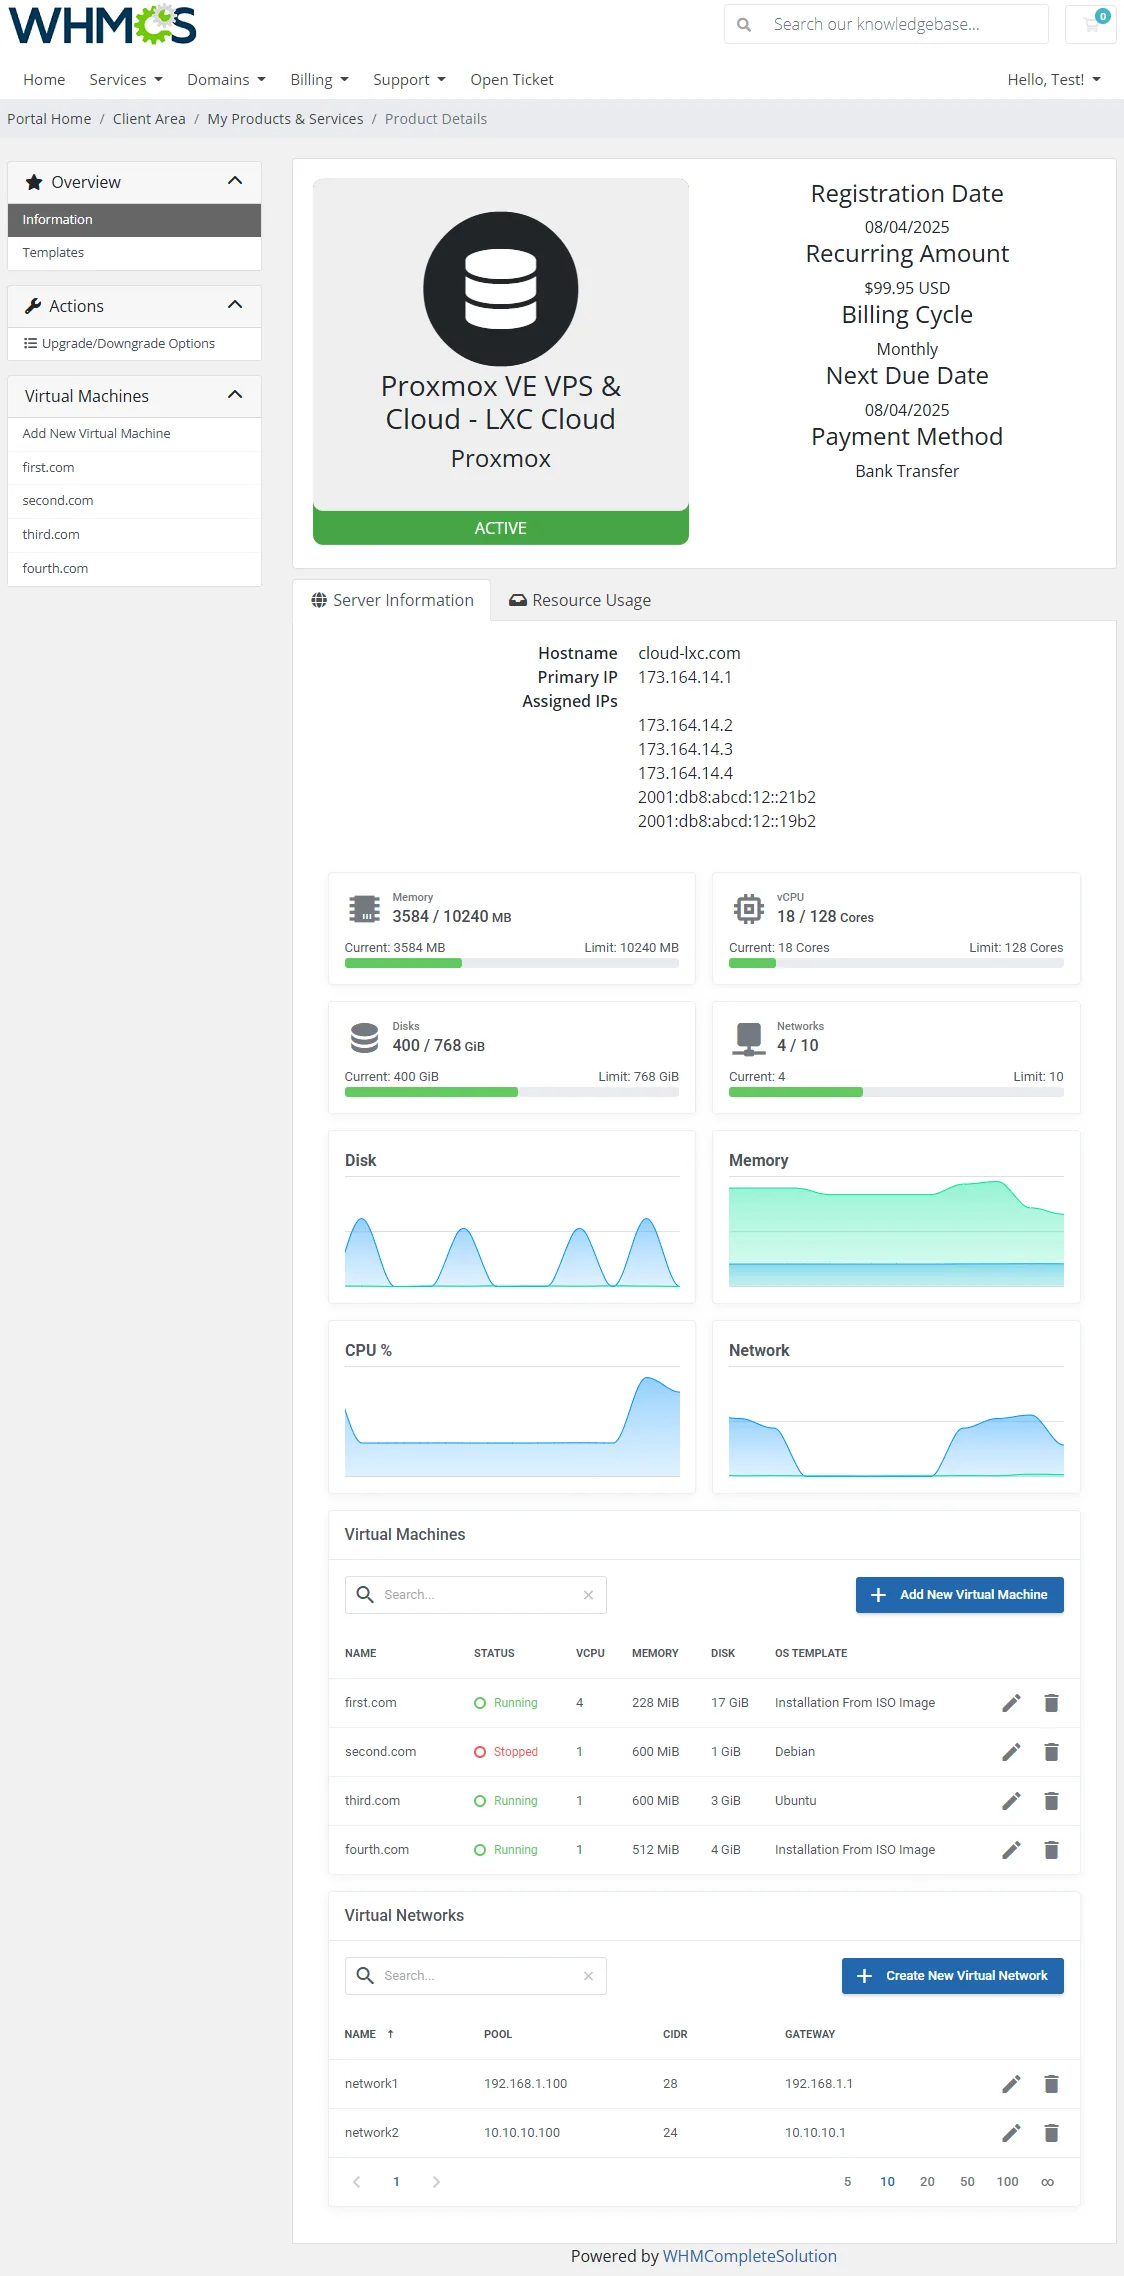The height and width of the screenshot is (2276, 1124).
Task: Click the Proxmox database product icon
Action: point(501,289)
